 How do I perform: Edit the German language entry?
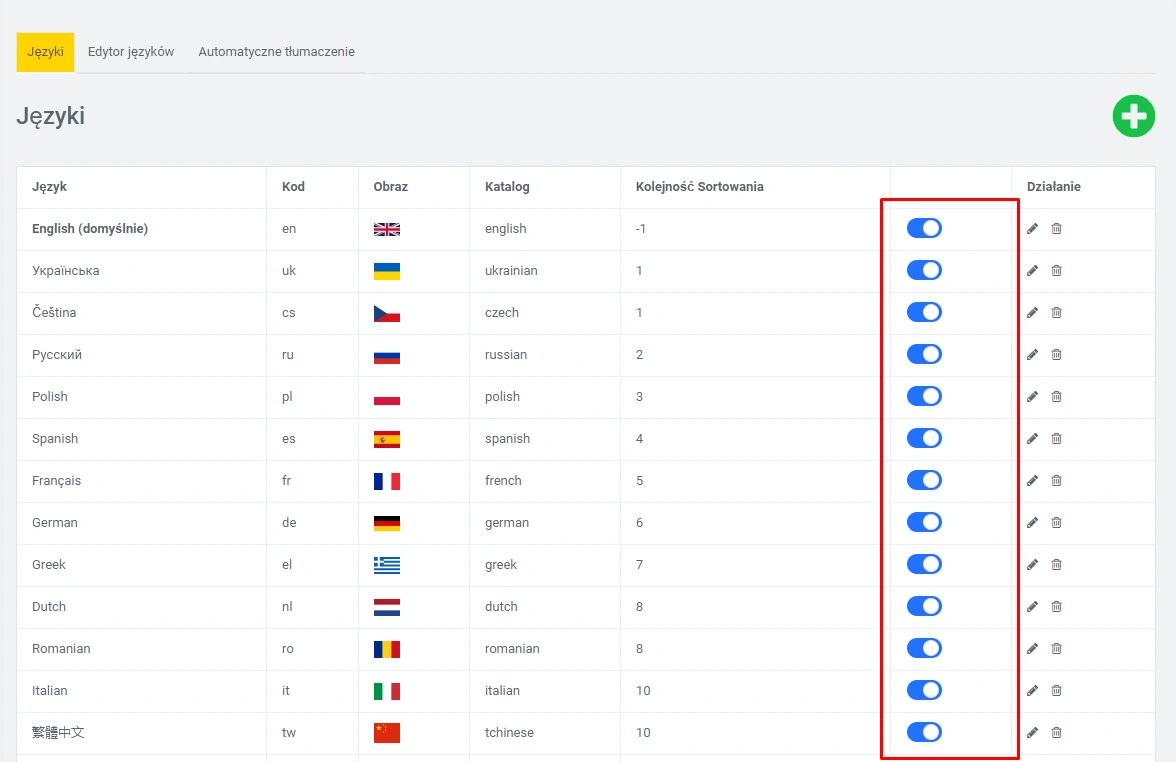point(1032,523)
